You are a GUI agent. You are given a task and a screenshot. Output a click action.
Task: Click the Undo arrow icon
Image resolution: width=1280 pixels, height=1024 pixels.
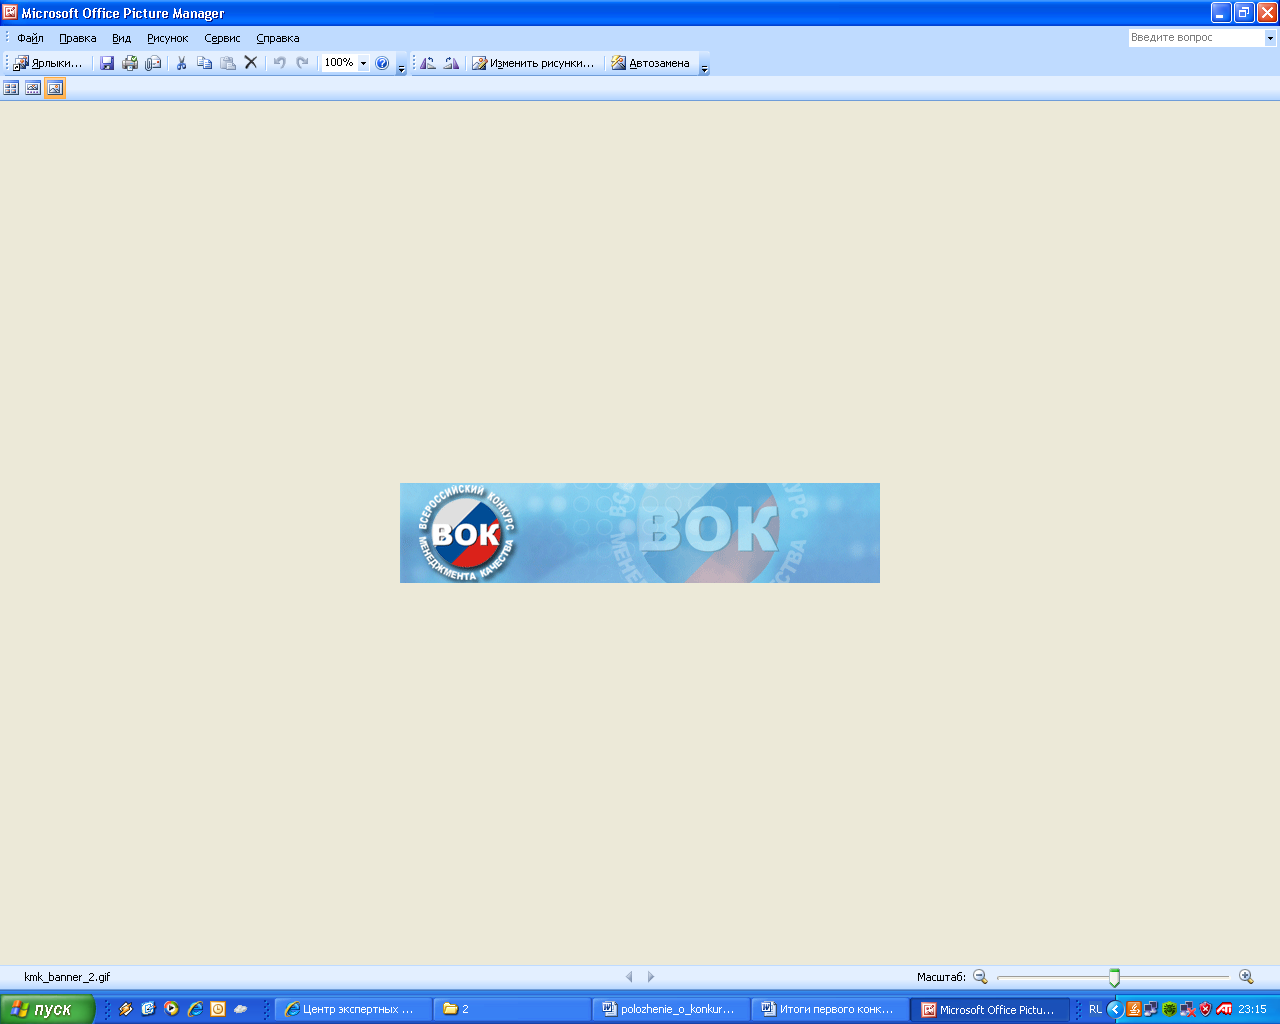pyautogui.click(x=280, y=63)
